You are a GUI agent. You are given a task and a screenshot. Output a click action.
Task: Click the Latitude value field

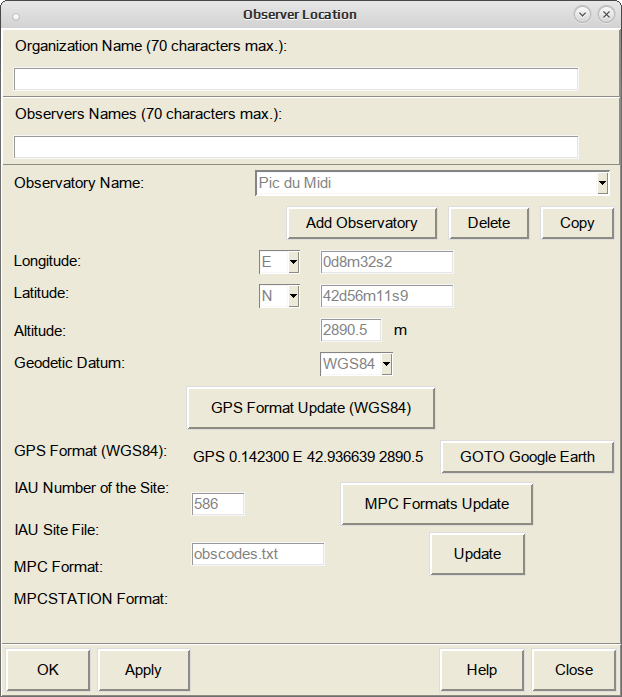coord(386,296)
